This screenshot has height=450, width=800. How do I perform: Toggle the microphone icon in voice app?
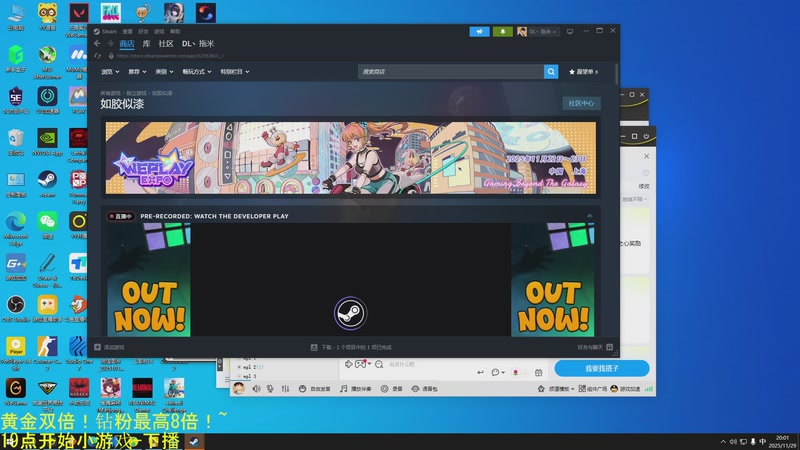point(270,389)
